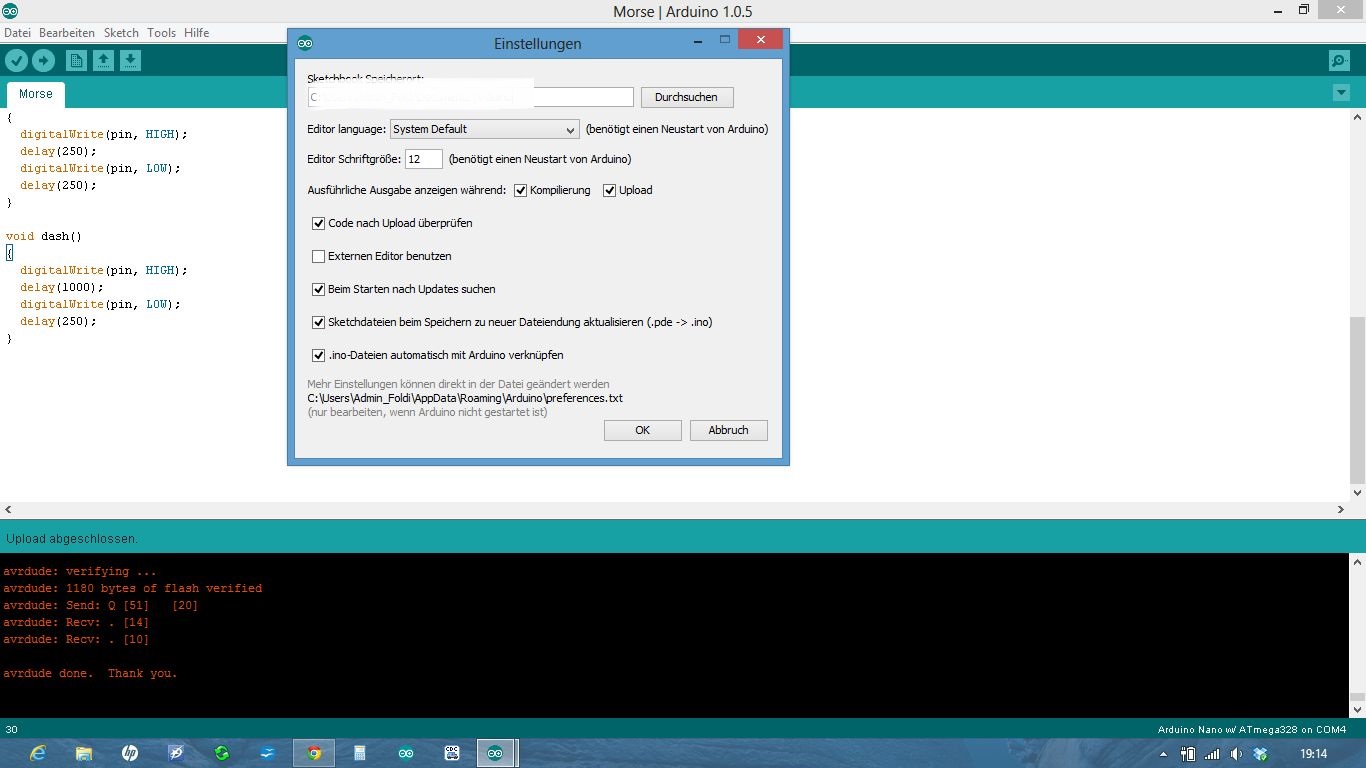Confirm settings with the OK button
The image size is (1366, 768).
643,430
